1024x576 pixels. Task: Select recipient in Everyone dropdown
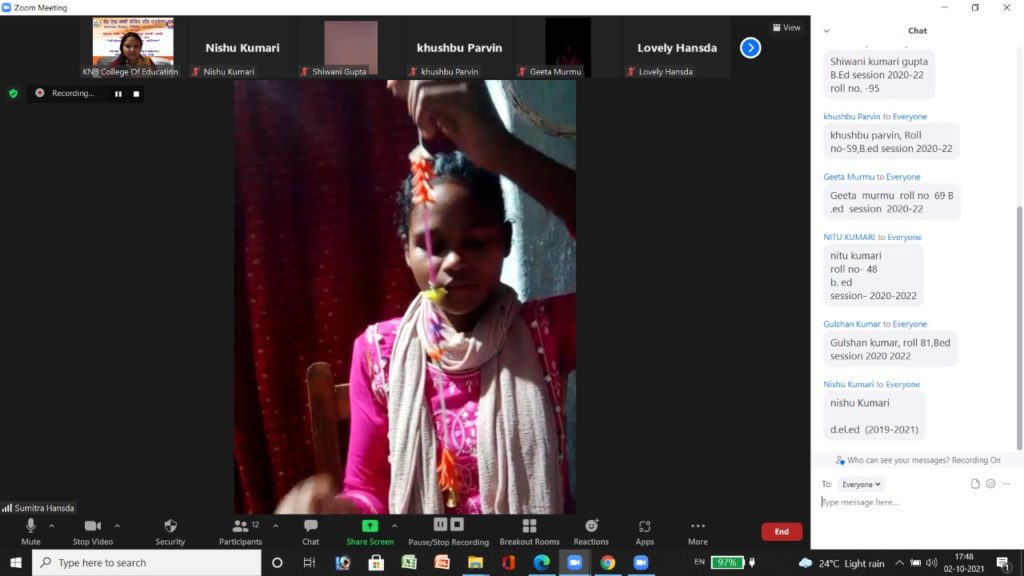[x=861, y=484]
